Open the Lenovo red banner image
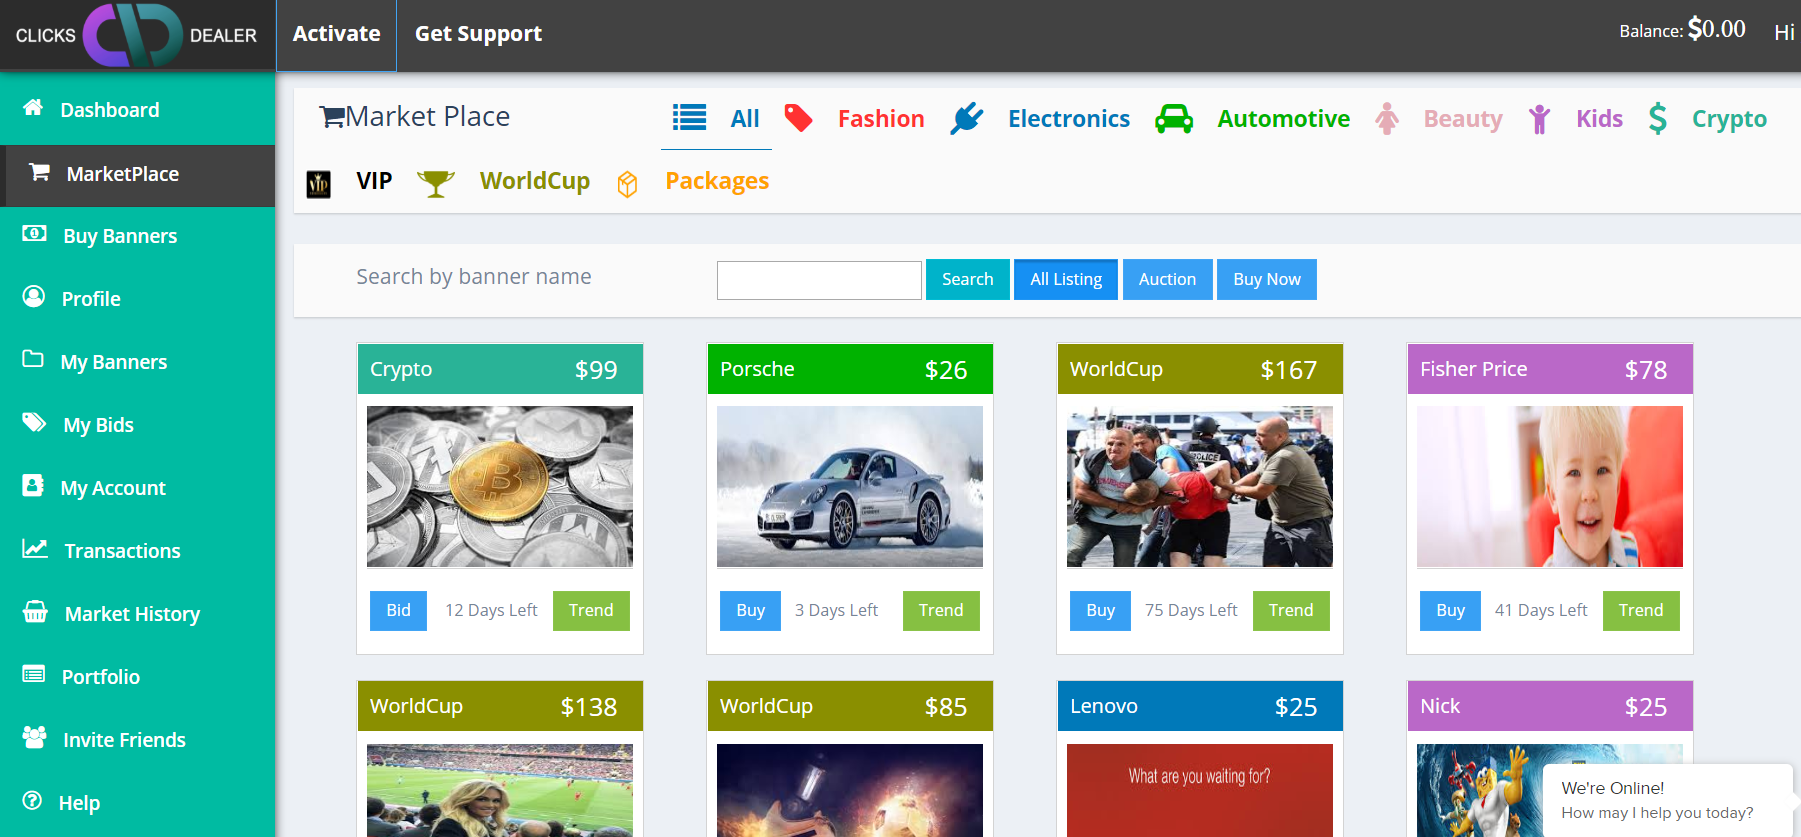The height and width of the screenshot is (837, 1801). tap(1200, 790)
